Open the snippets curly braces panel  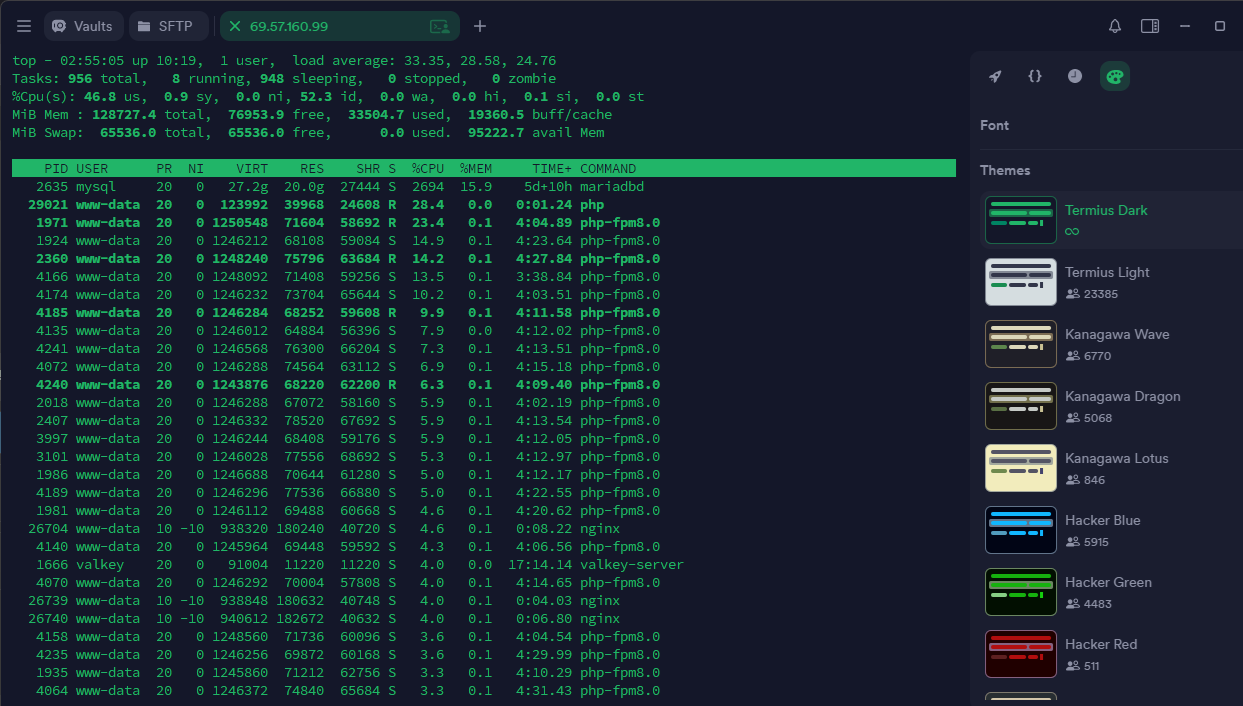point(1035,76)
